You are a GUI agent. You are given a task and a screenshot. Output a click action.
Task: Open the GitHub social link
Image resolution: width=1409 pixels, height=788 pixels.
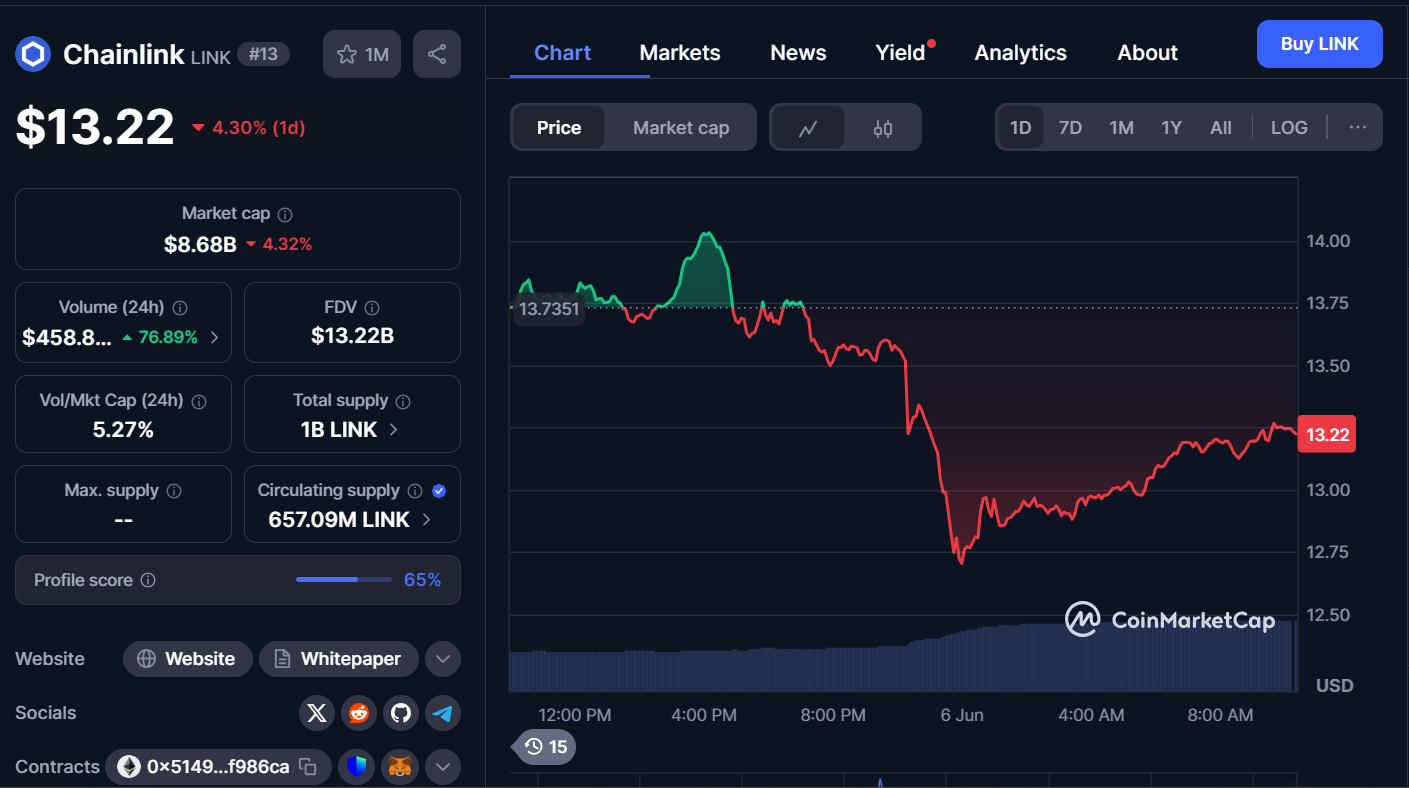pyautogui.click(x=401, y=713)
